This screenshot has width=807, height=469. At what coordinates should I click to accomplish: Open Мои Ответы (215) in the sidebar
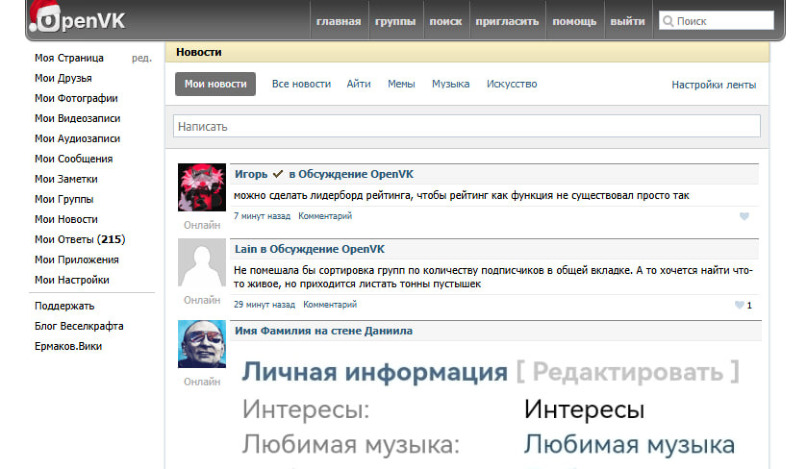click(80, 239)
